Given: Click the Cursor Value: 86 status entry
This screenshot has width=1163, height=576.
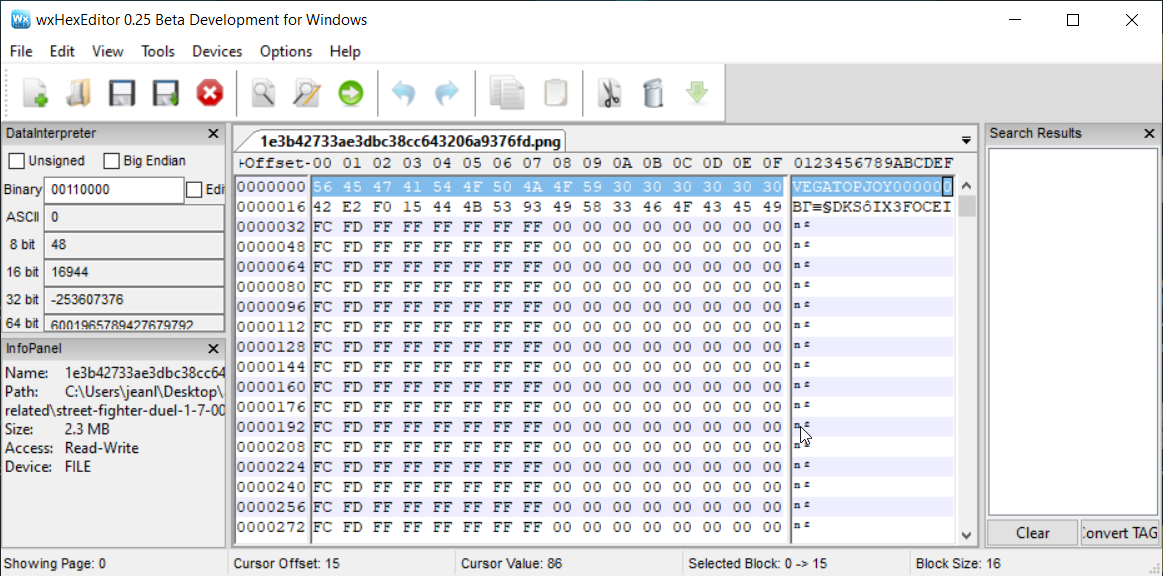Looking at the screenshot, I should 512,563.
